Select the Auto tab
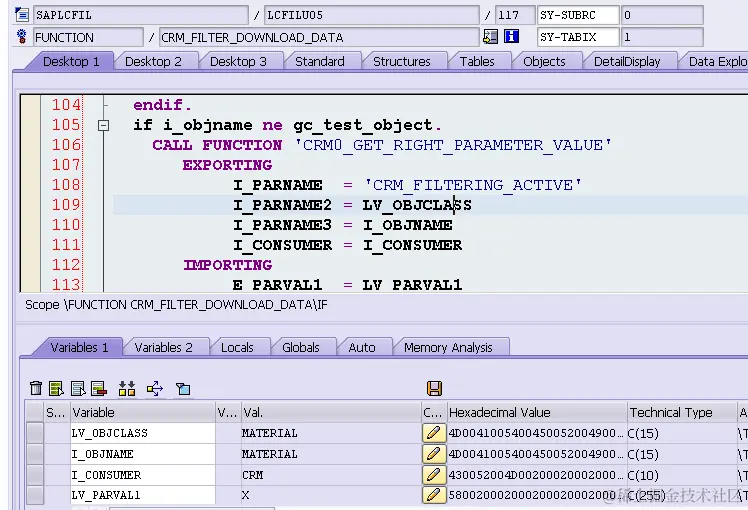 coord(362,347)
